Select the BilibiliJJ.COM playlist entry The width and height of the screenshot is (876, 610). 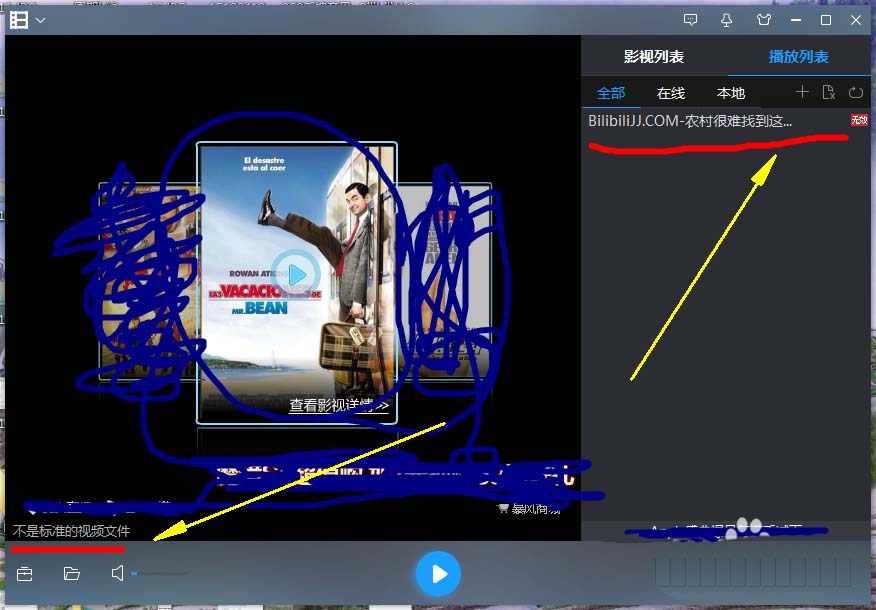click(727, 121)
